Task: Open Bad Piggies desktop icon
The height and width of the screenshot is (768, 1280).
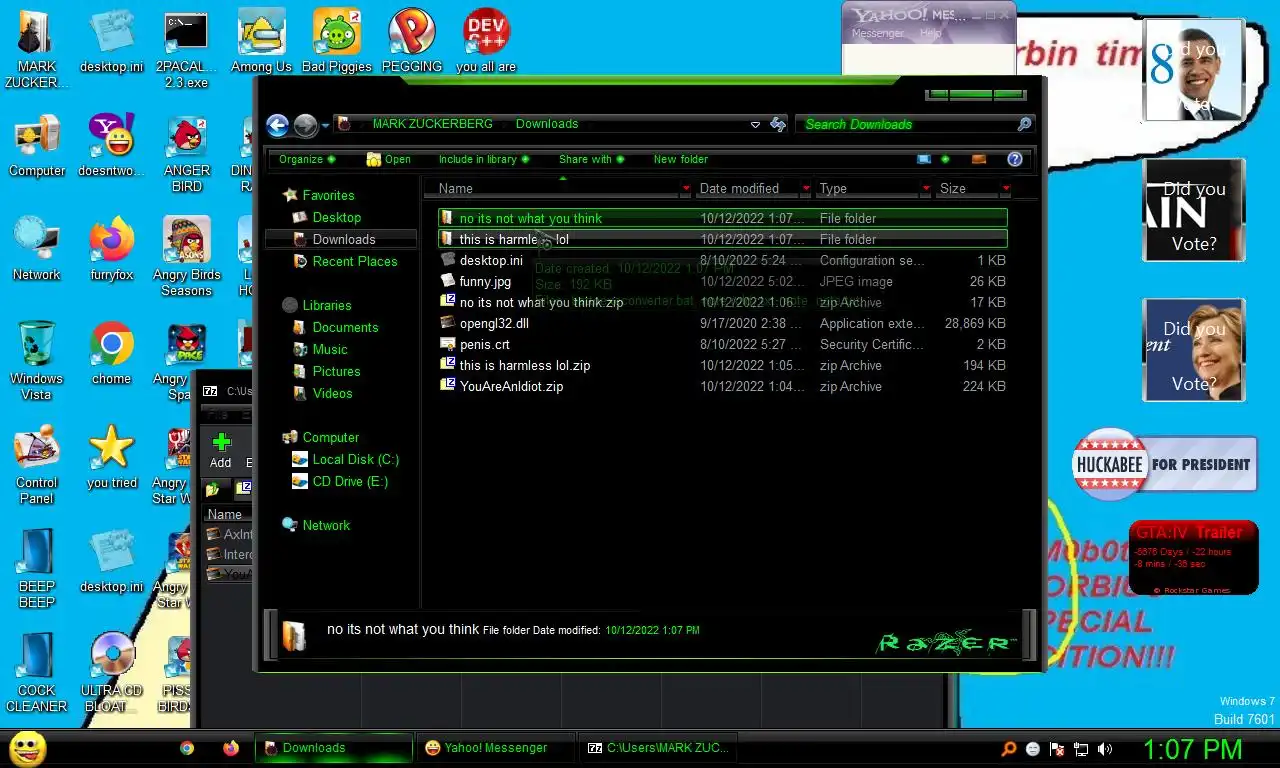Action: pos(336,42)
